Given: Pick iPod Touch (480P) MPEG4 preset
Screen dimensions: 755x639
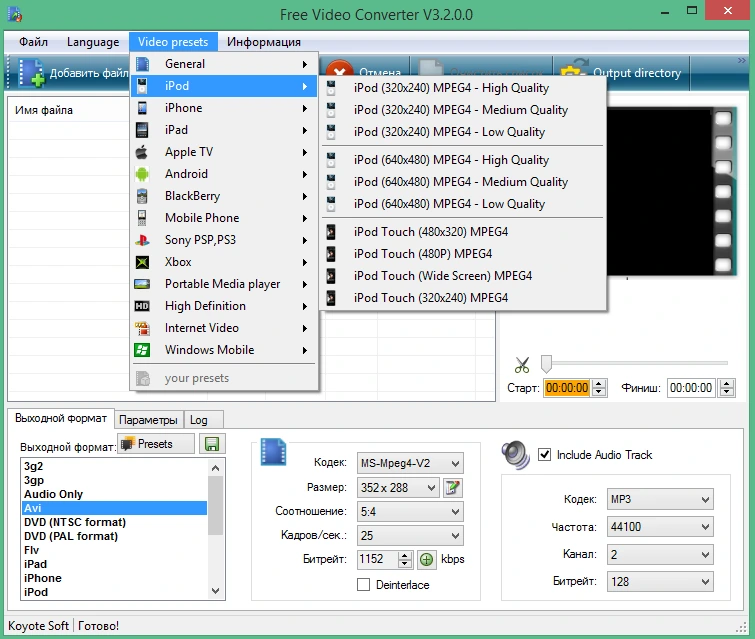Looking at the screenshot, I should [x=462, y=254].
